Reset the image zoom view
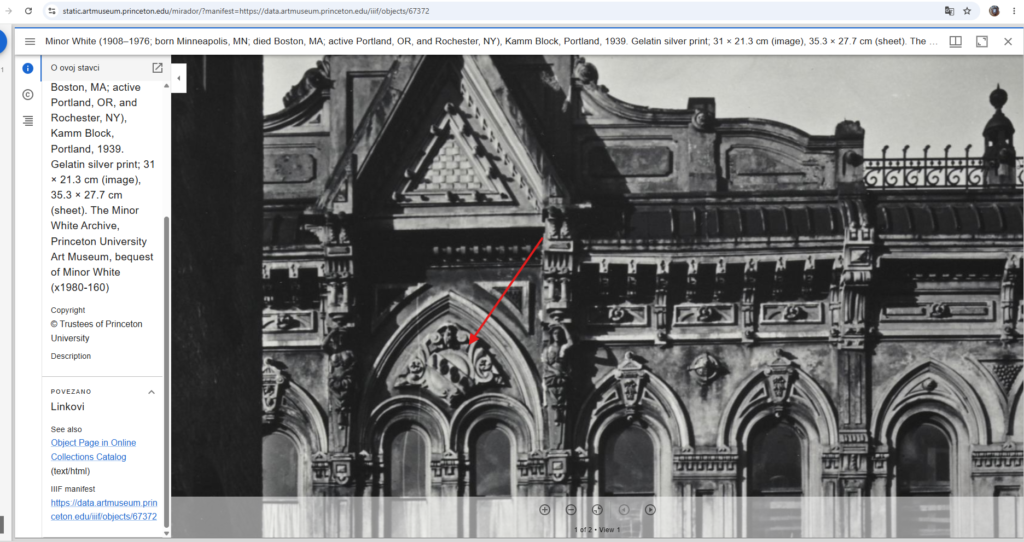Image resolution: width=1024 pixels, height=542 pixels. [597, 509]
